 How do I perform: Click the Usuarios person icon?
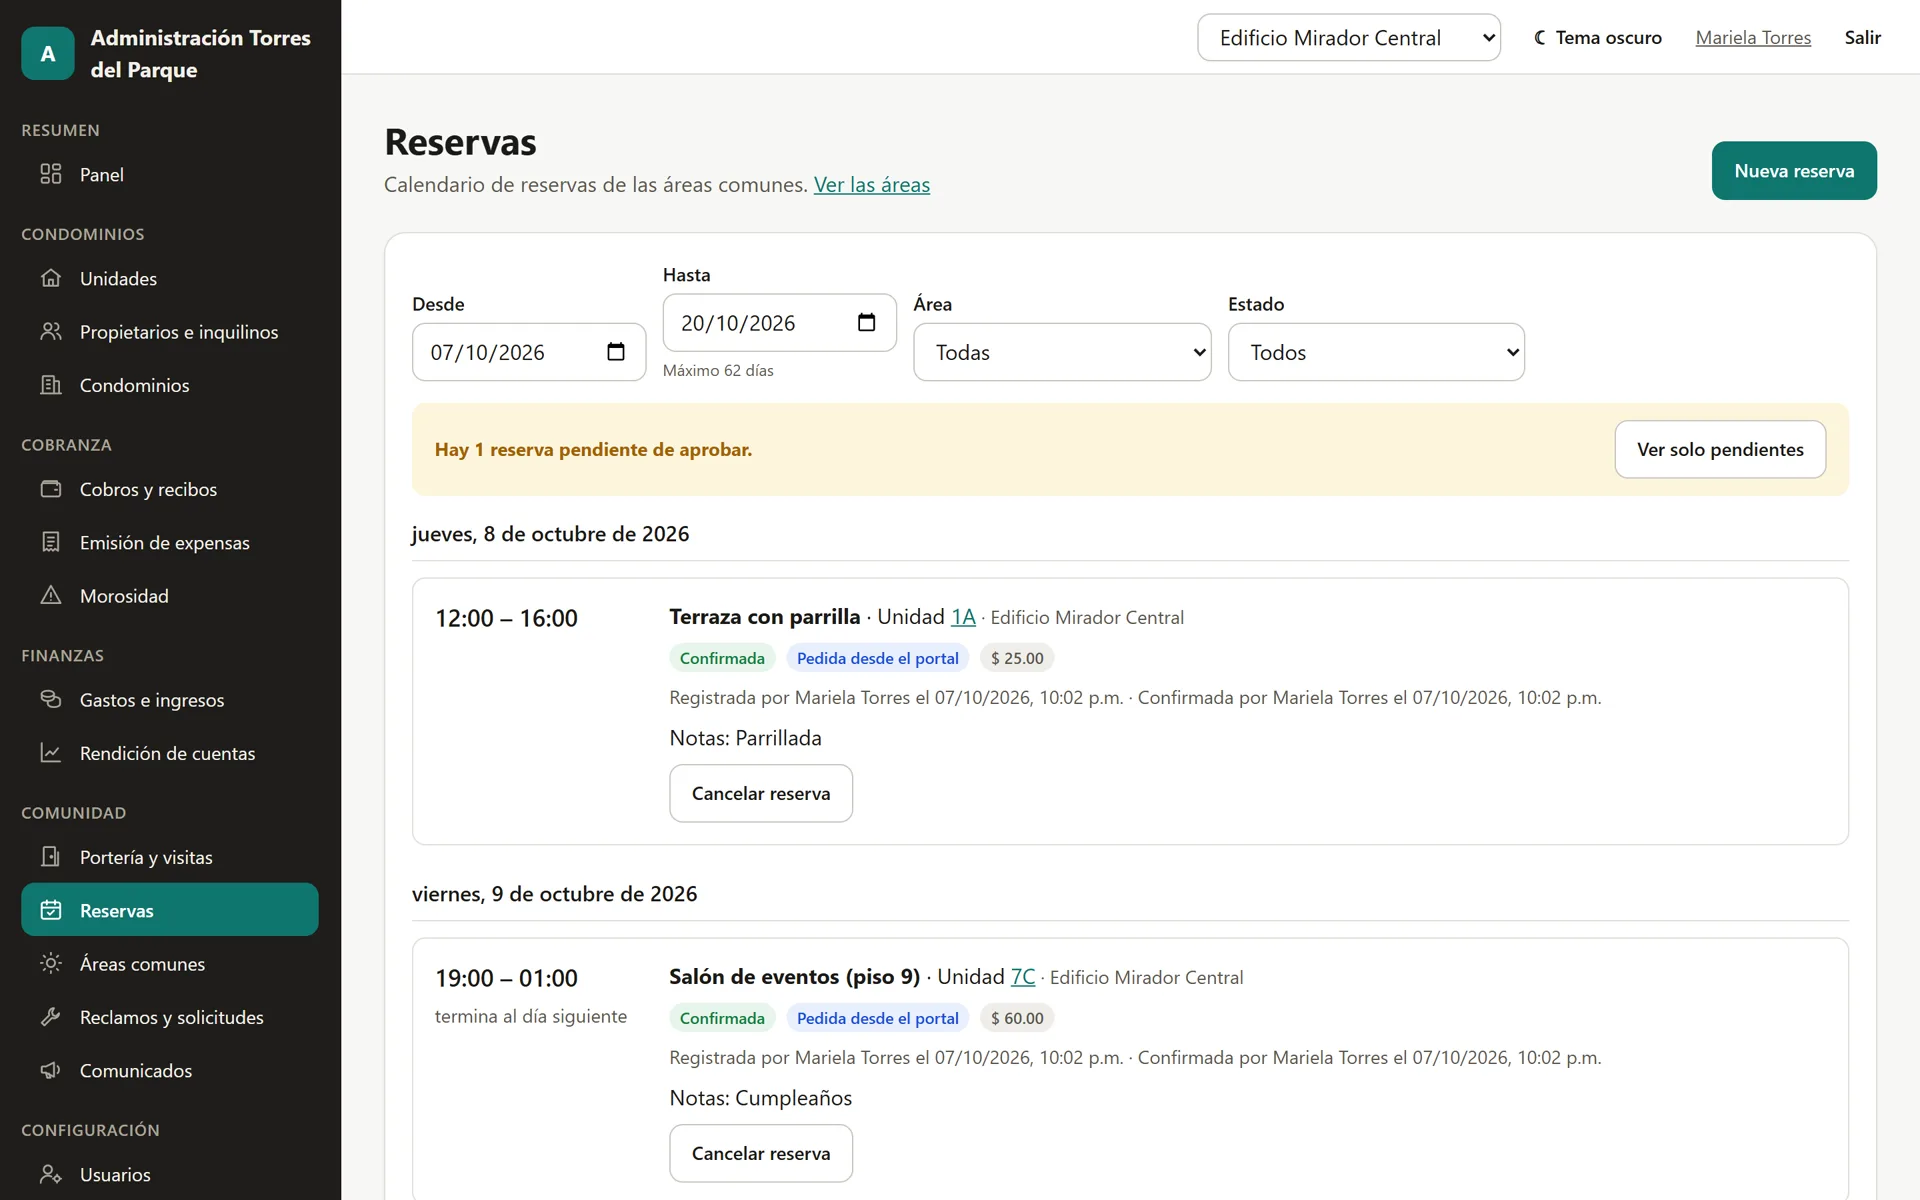pyautogui.click(x=51, y=1174)
